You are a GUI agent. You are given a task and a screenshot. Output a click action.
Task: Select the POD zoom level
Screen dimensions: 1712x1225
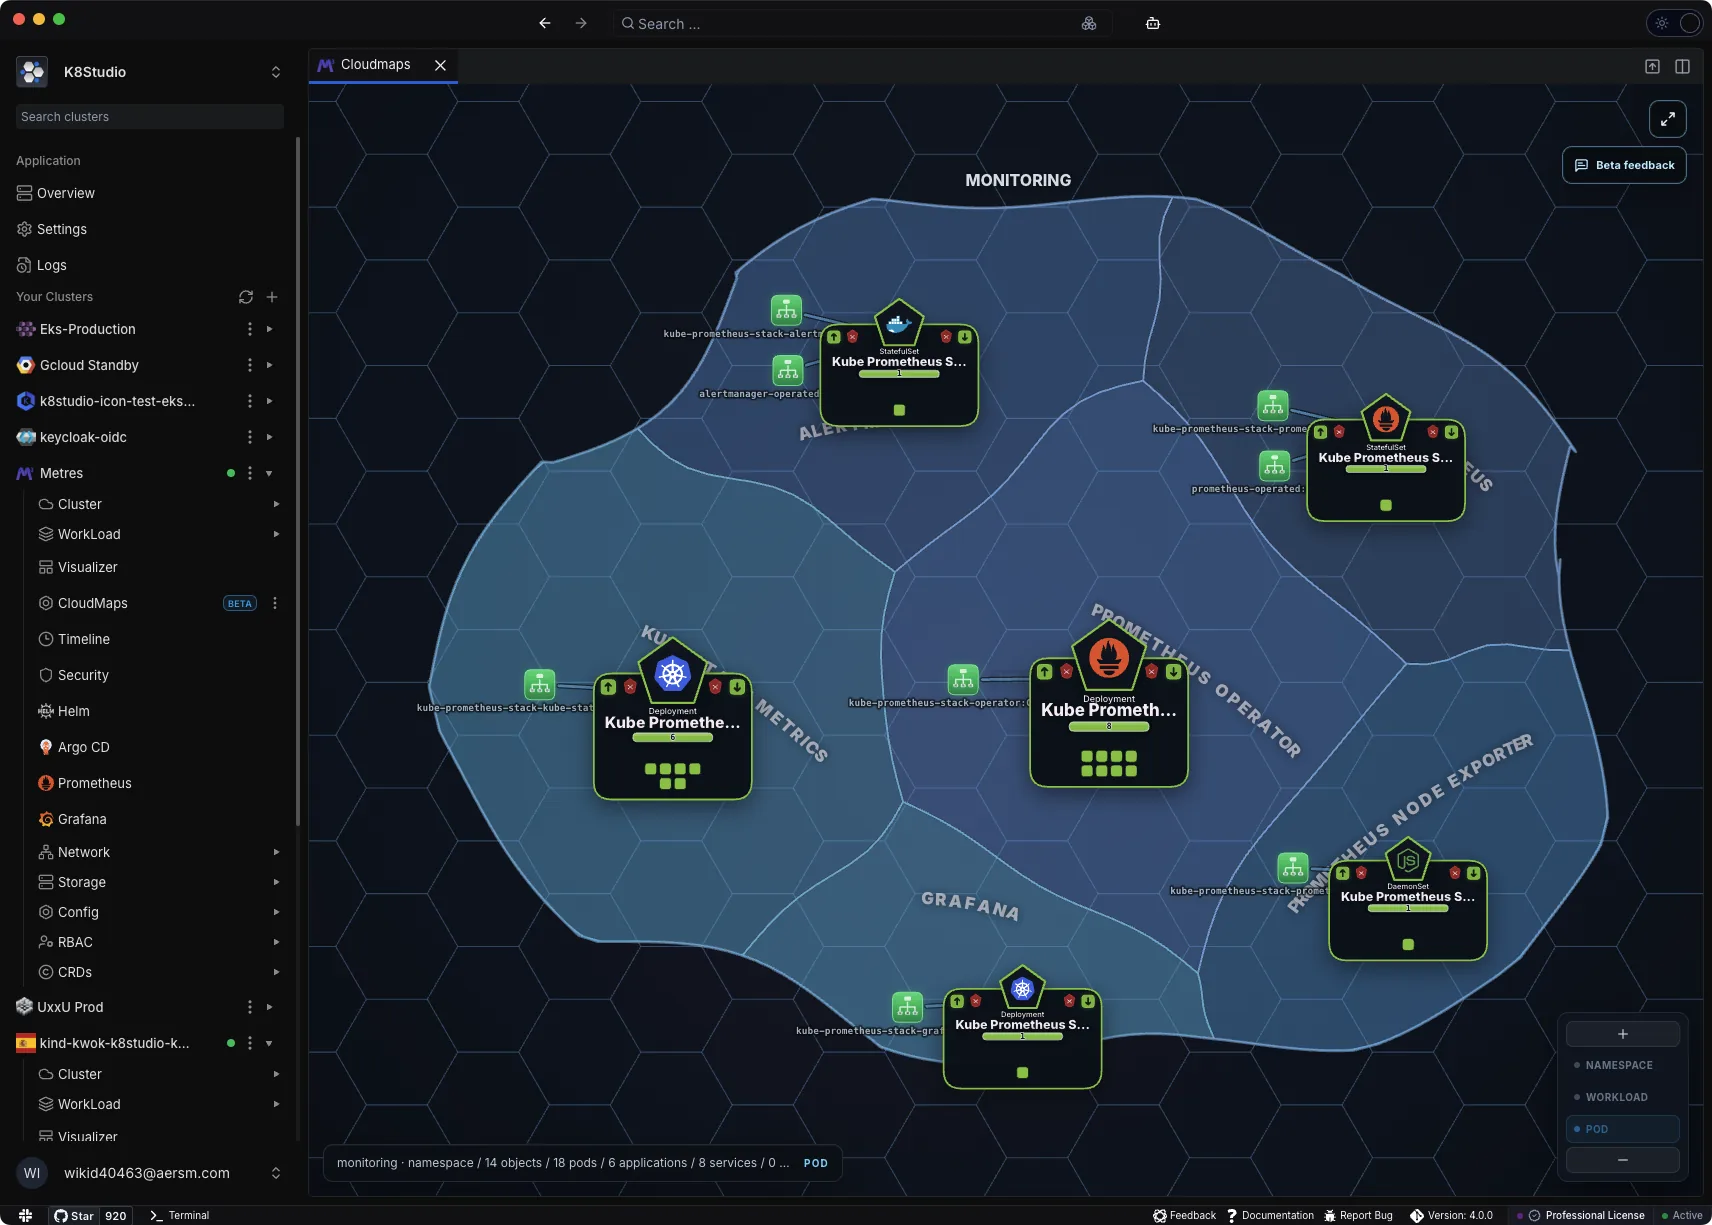pos(1622,1129)
